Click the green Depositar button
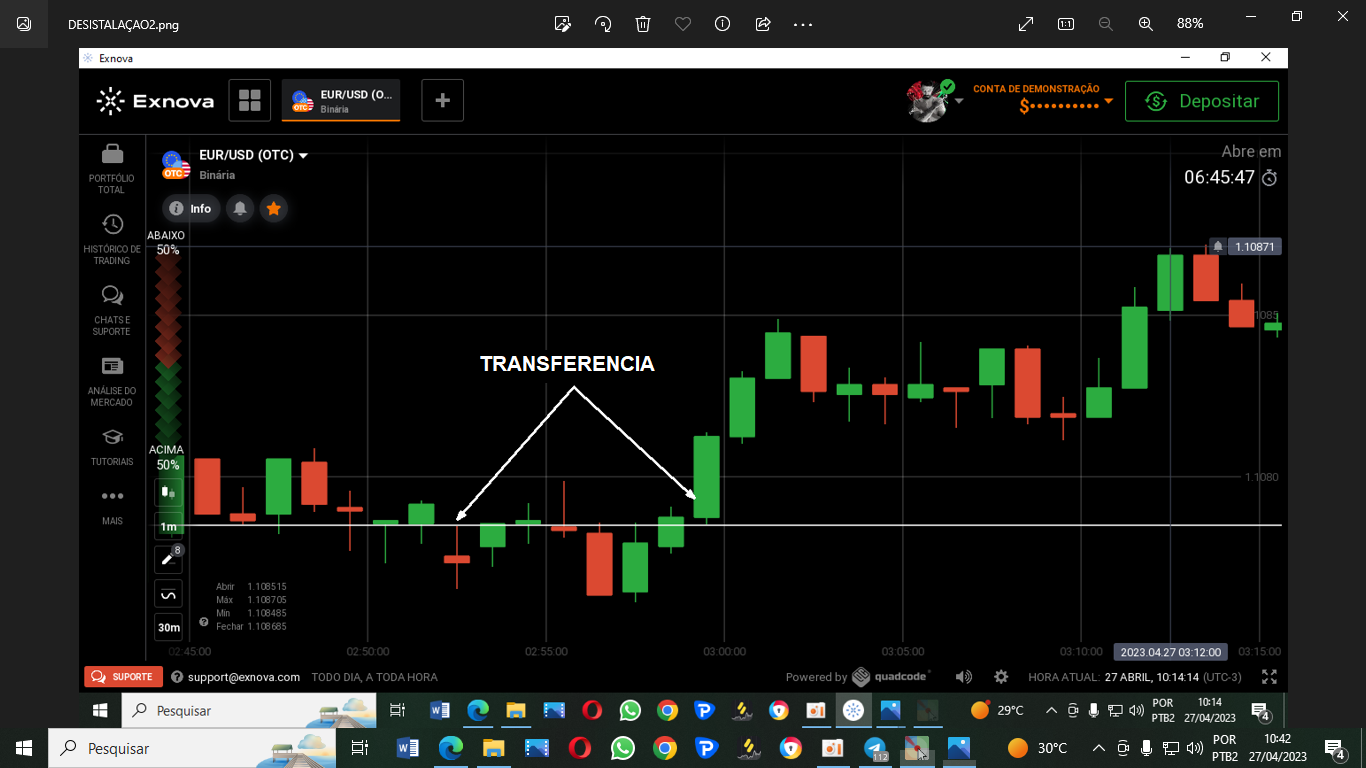Viewport: 1366px width, 768px height. pos(1201,101)
